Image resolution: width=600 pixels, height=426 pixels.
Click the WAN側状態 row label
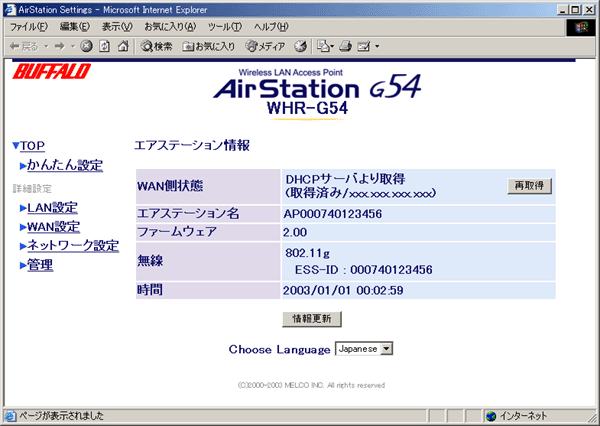pyautogui.click(x=170, y=186)
